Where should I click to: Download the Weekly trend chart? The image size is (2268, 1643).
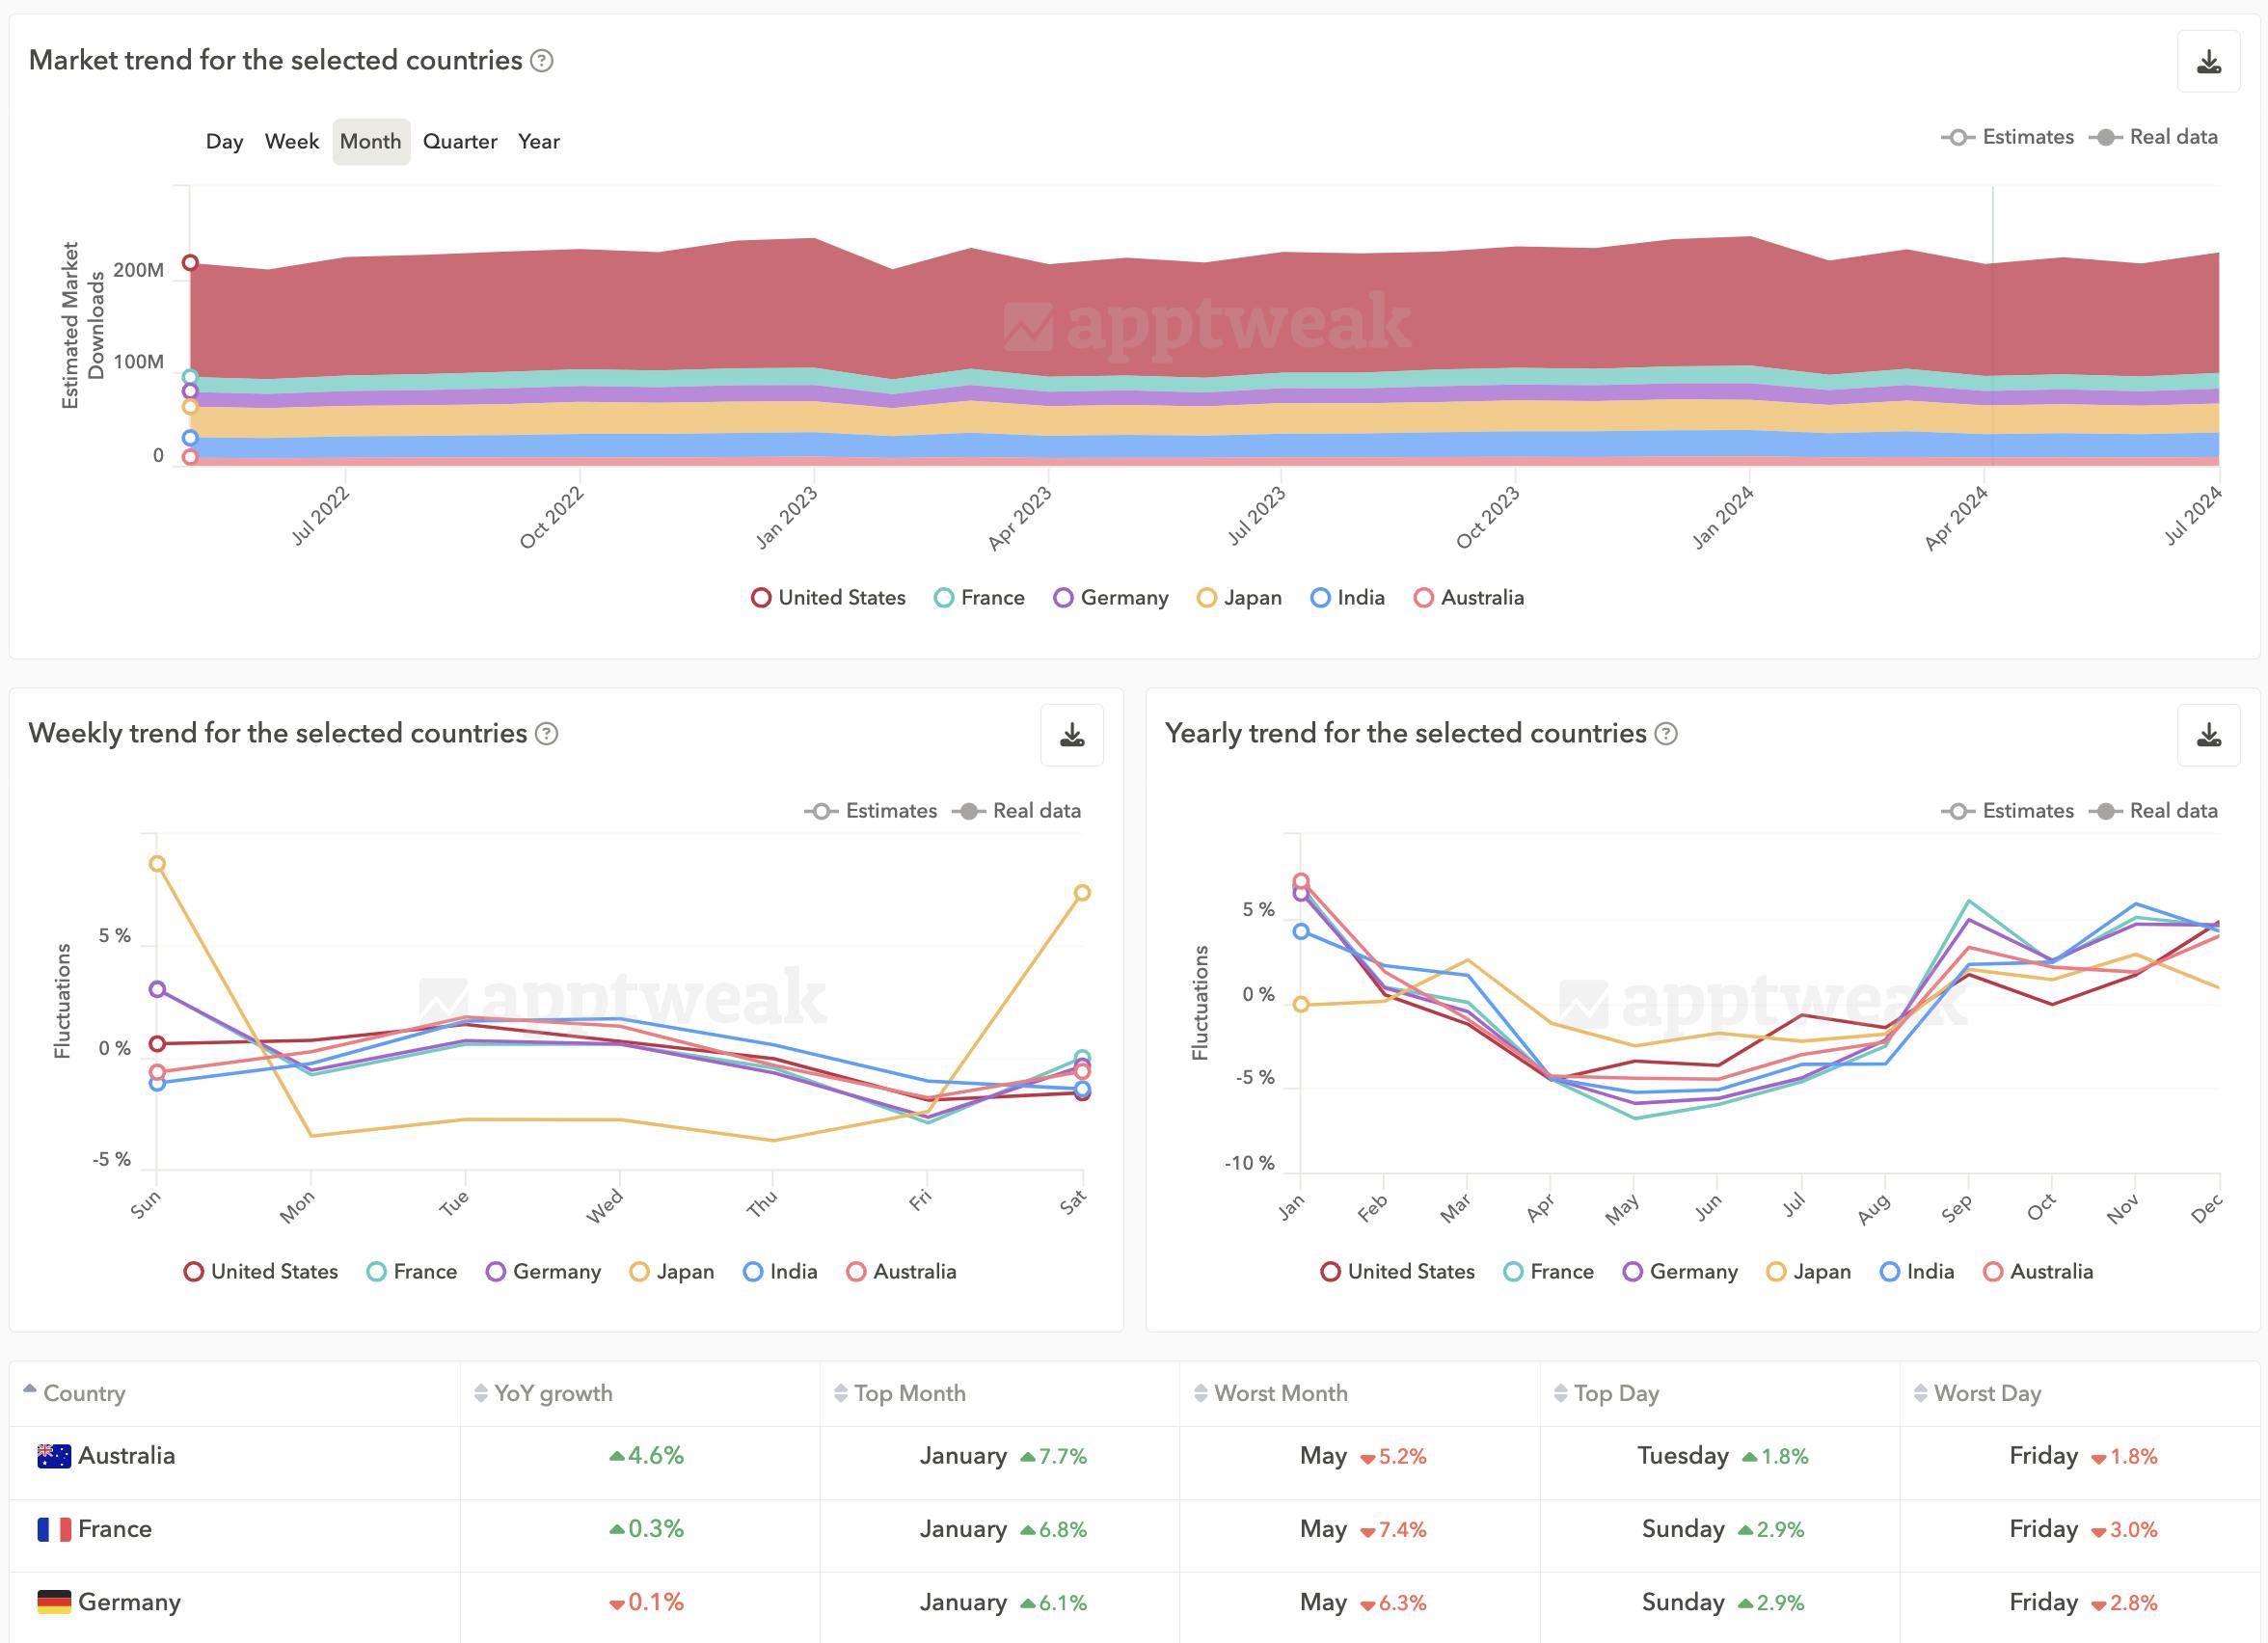[1071, 736]
